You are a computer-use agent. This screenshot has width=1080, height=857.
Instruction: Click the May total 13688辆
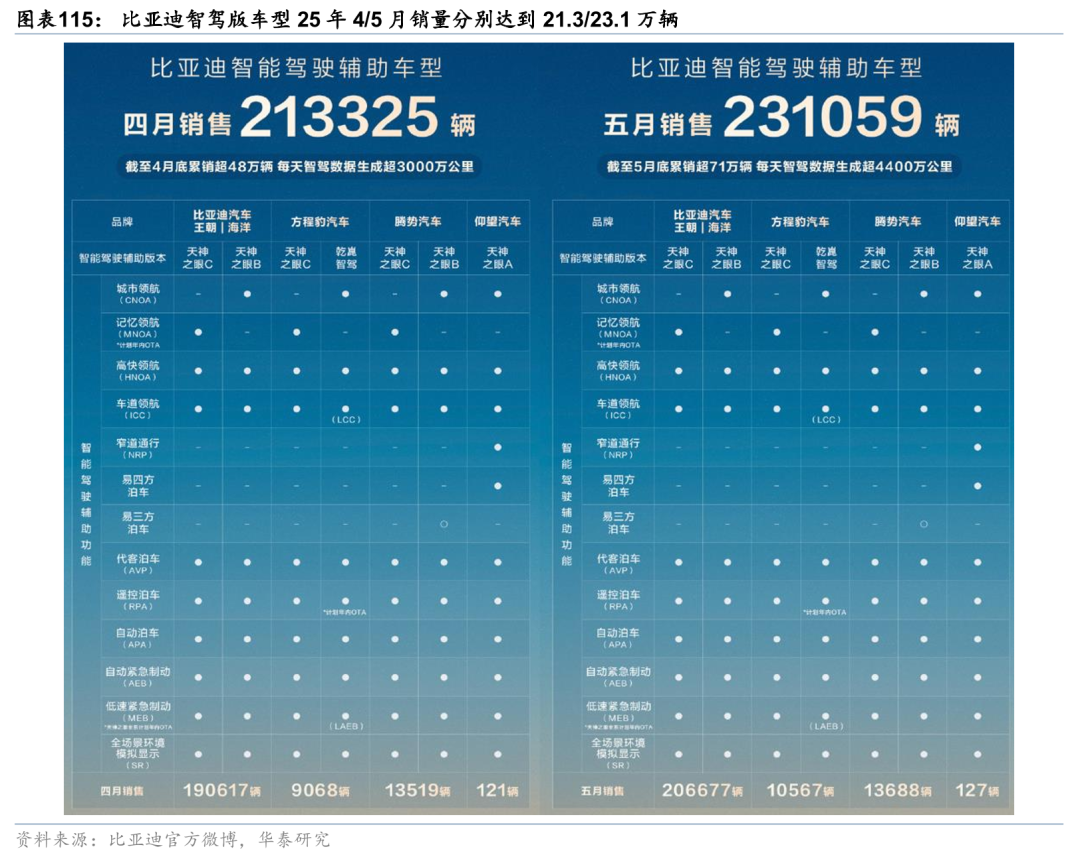coord(897,790)
